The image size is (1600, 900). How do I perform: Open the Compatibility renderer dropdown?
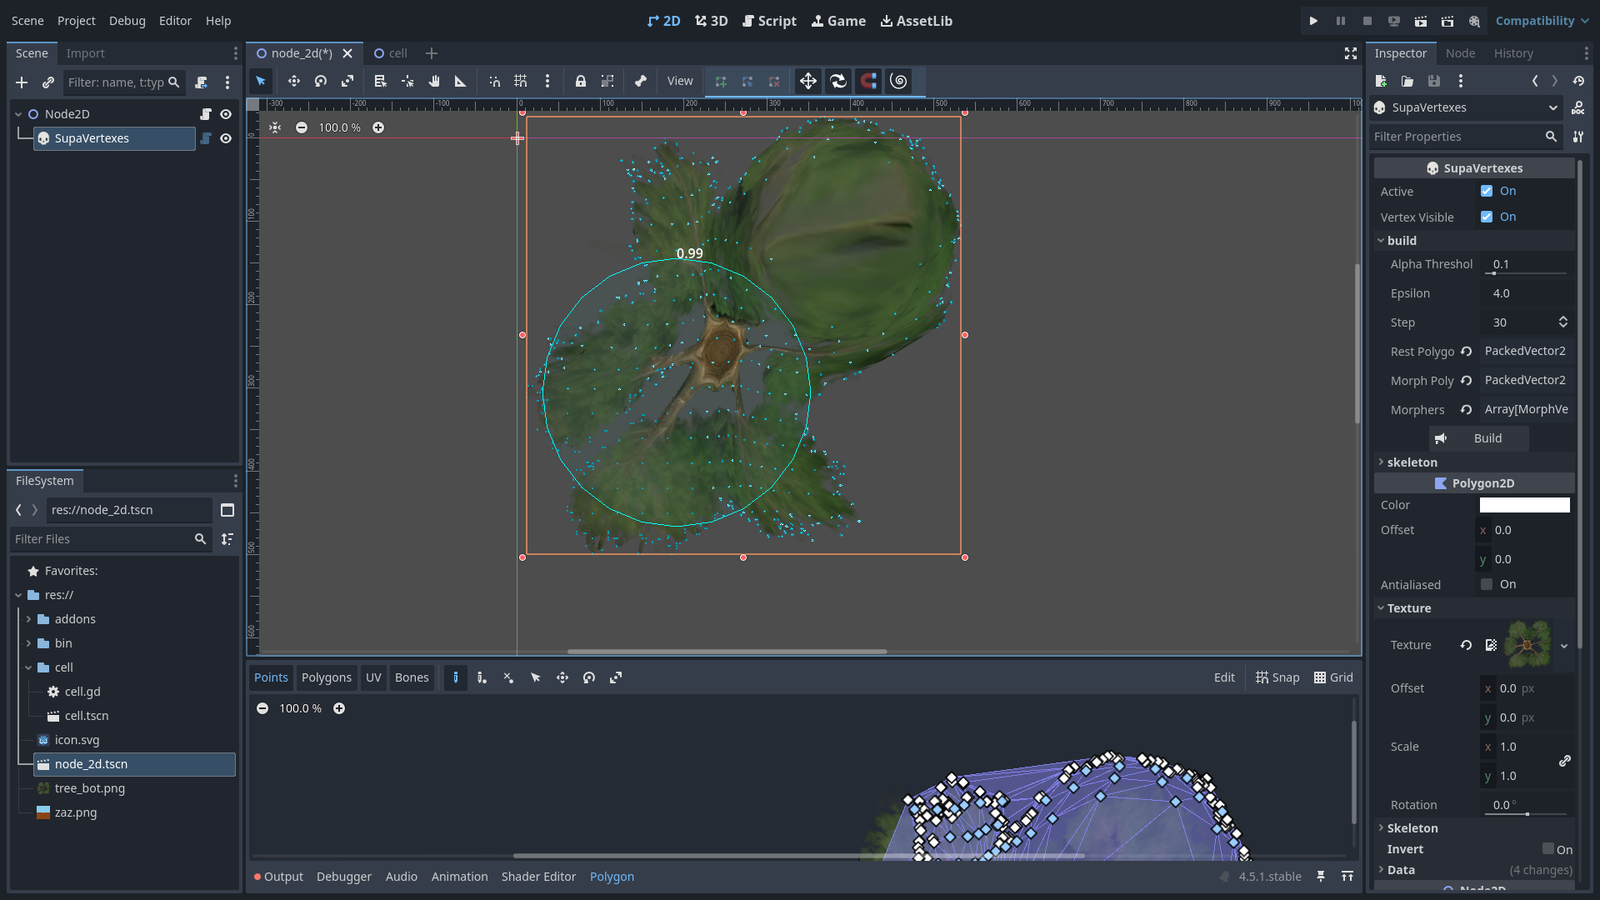1541,21
